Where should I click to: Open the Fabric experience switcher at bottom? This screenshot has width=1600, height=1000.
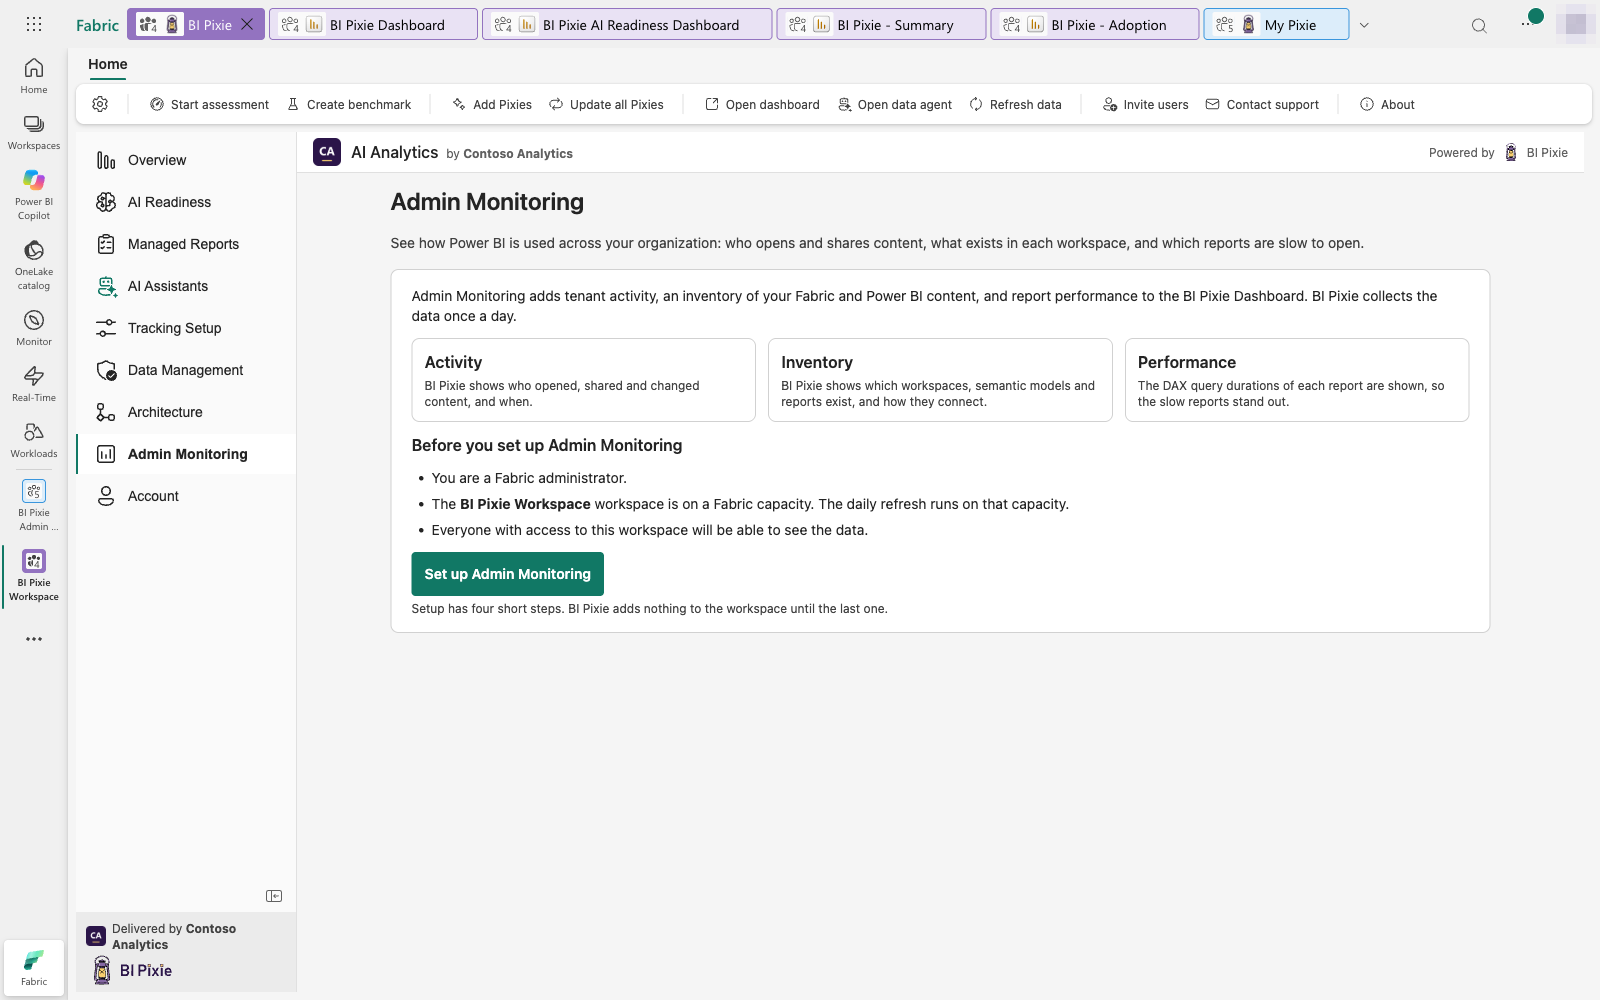click(x=34, y=968)
